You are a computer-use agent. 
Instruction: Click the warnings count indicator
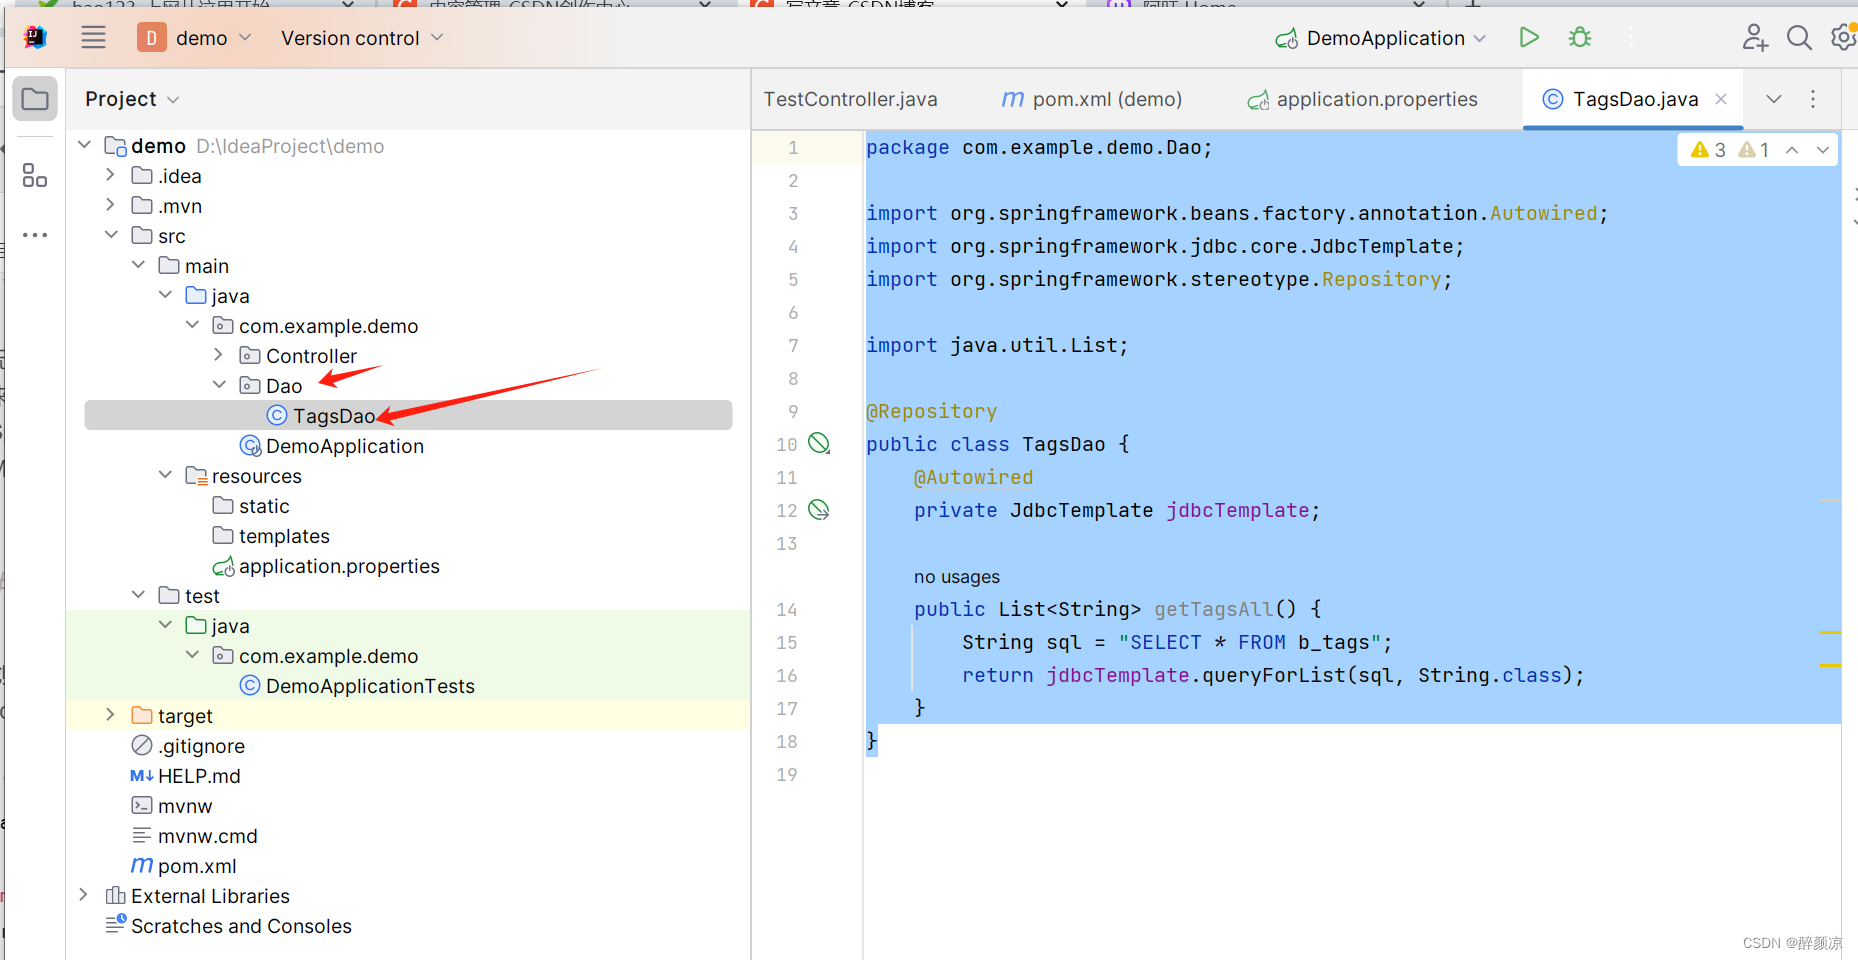[1708, 150]
